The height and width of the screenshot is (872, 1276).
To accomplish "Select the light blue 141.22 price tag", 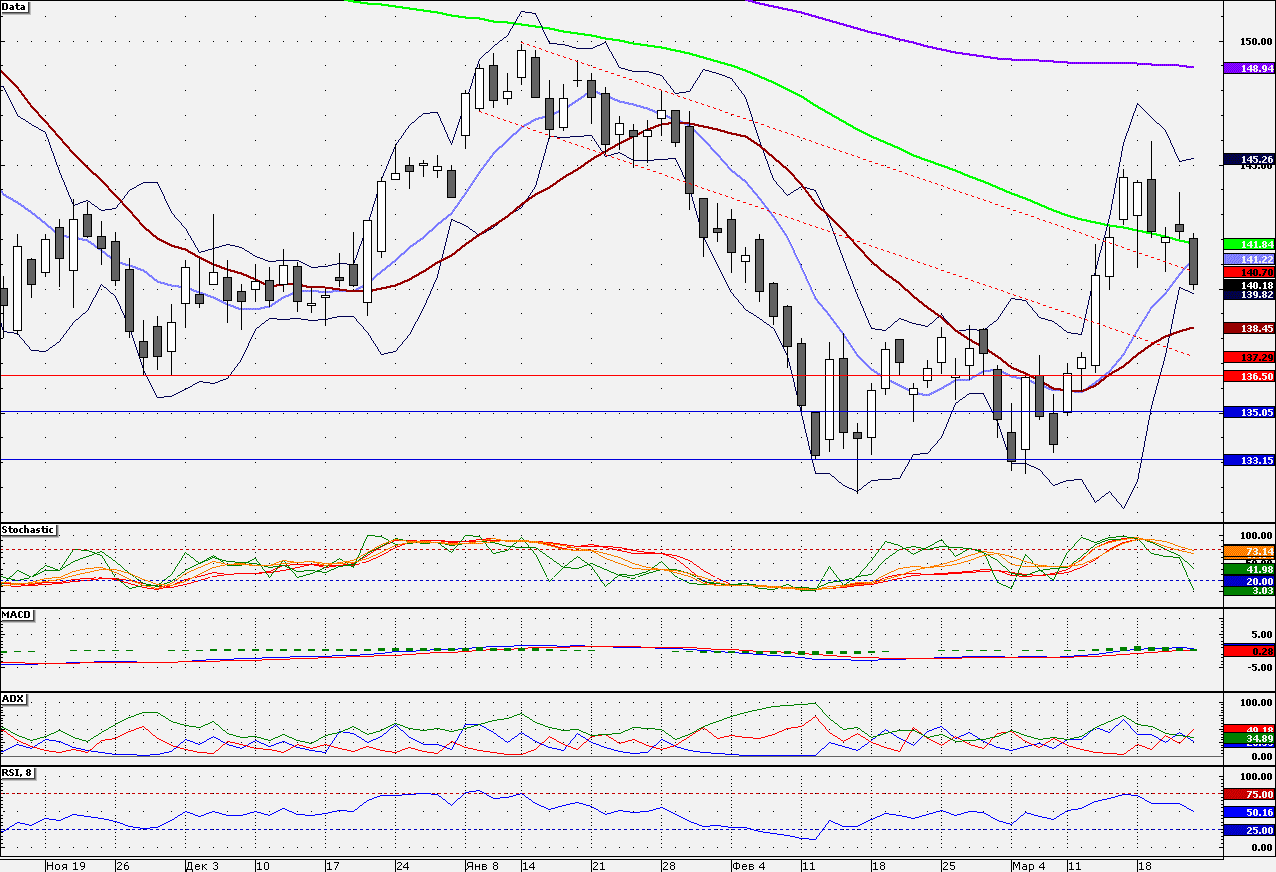I will point(1248,259).
